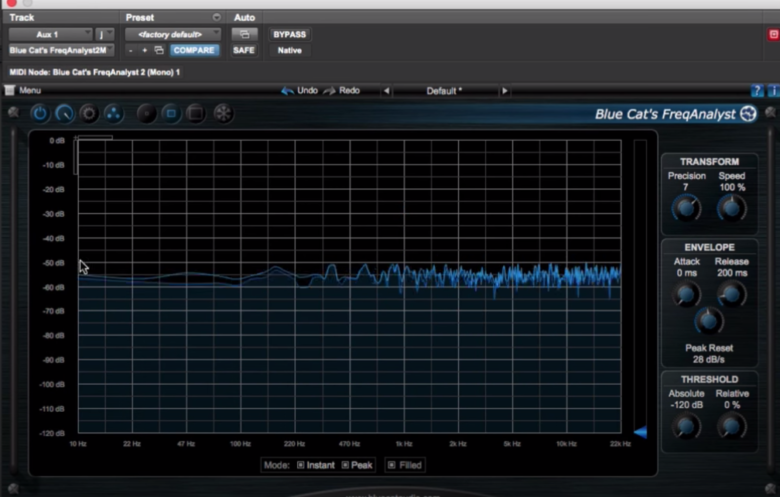Click the Peak Reset value 28 dB/s

click(x=709, y=359)
